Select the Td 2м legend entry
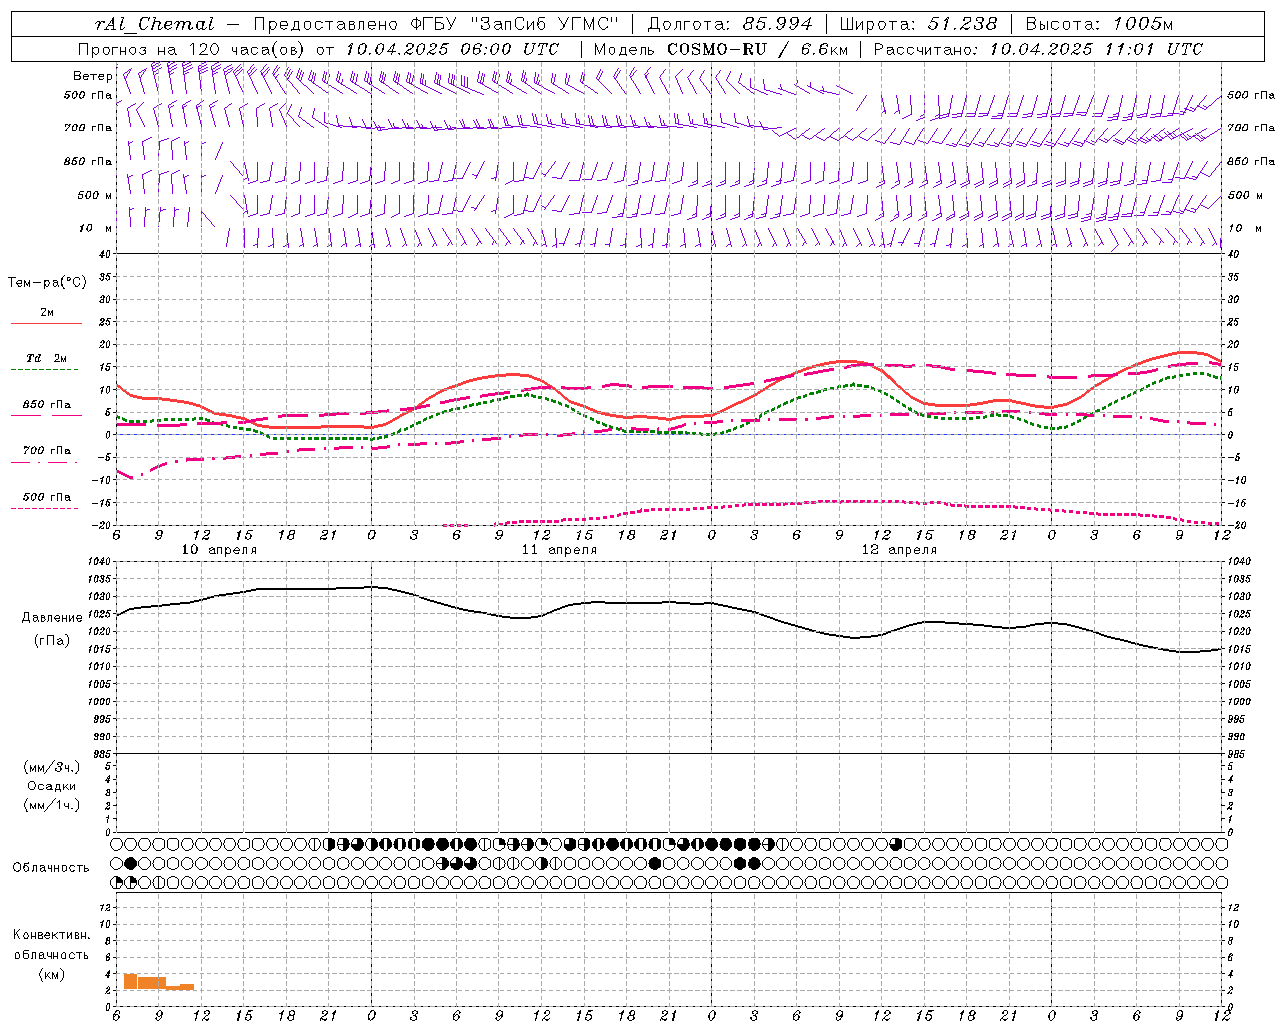Screen dimensions: 1280x1024 (46, 364)
